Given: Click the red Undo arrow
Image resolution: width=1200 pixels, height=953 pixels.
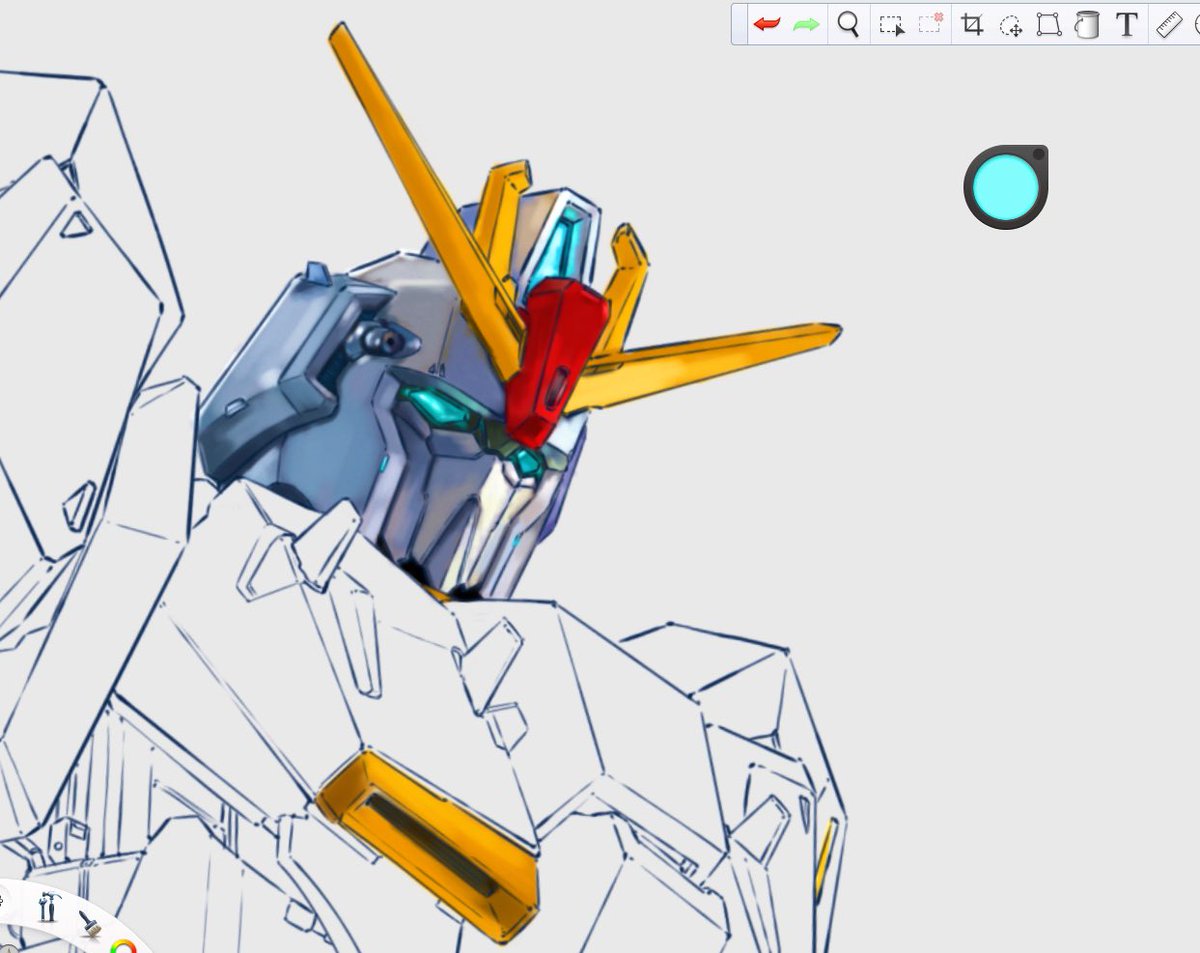Looking at the screenshot, I should point(767,24).
